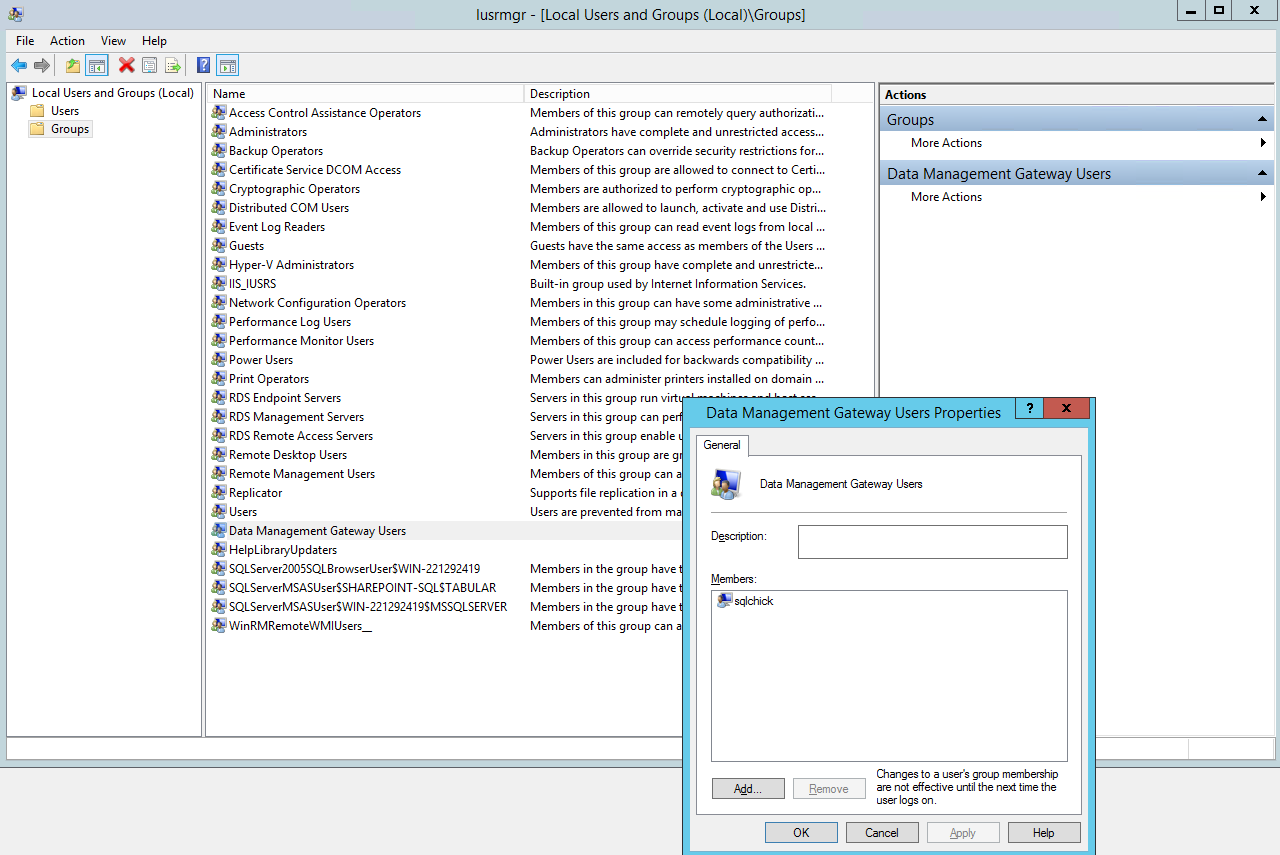Click the WinRMRemoteWMIUsers__ group icon
Viewport: 1280px width, 855px height.
tap(220, 626)
